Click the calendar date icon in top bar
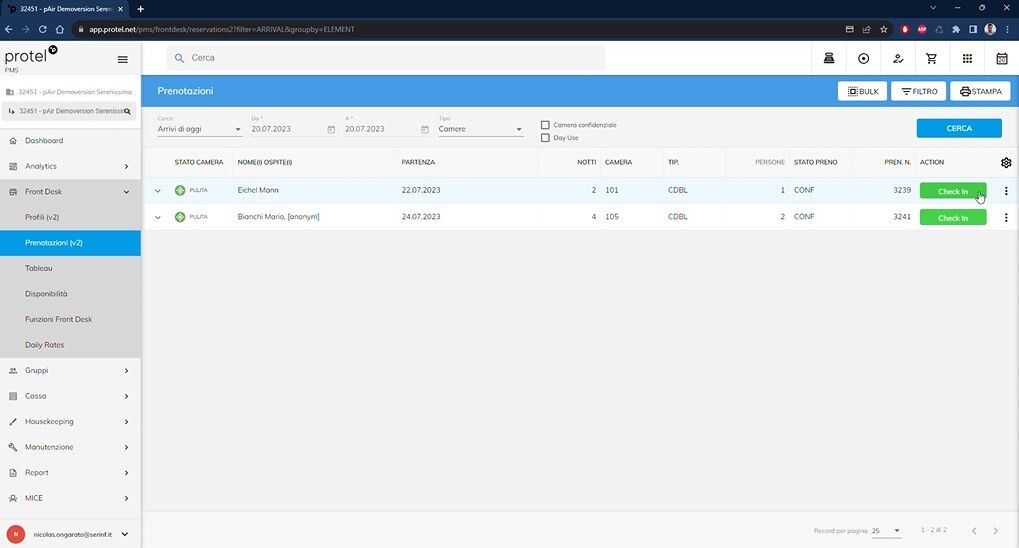Screen dimensions: 1019x548 click(1001, 58)
